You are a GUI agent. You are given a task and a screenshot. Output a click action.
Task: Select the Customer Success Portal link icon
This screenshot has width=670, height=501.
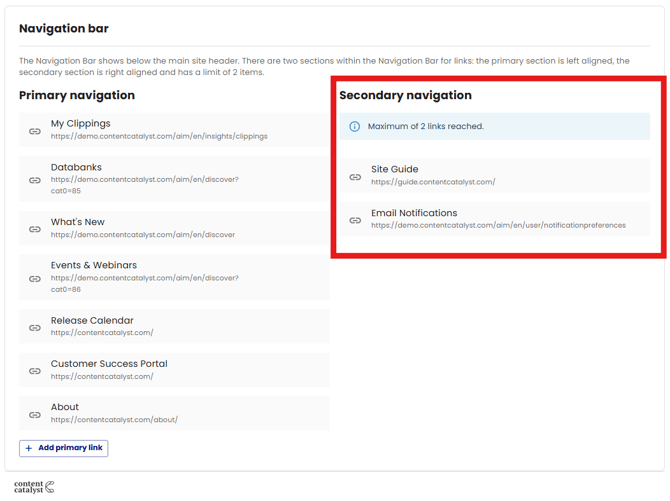click(x=35, y=371)
